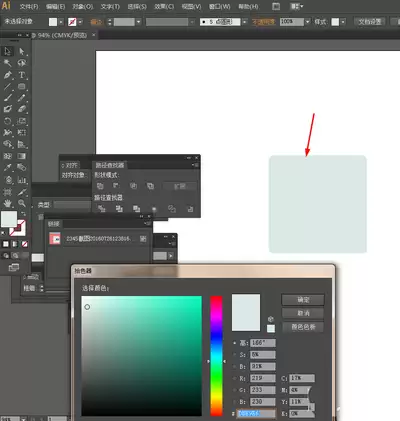Select the Zoom magnifier tool

22,203
